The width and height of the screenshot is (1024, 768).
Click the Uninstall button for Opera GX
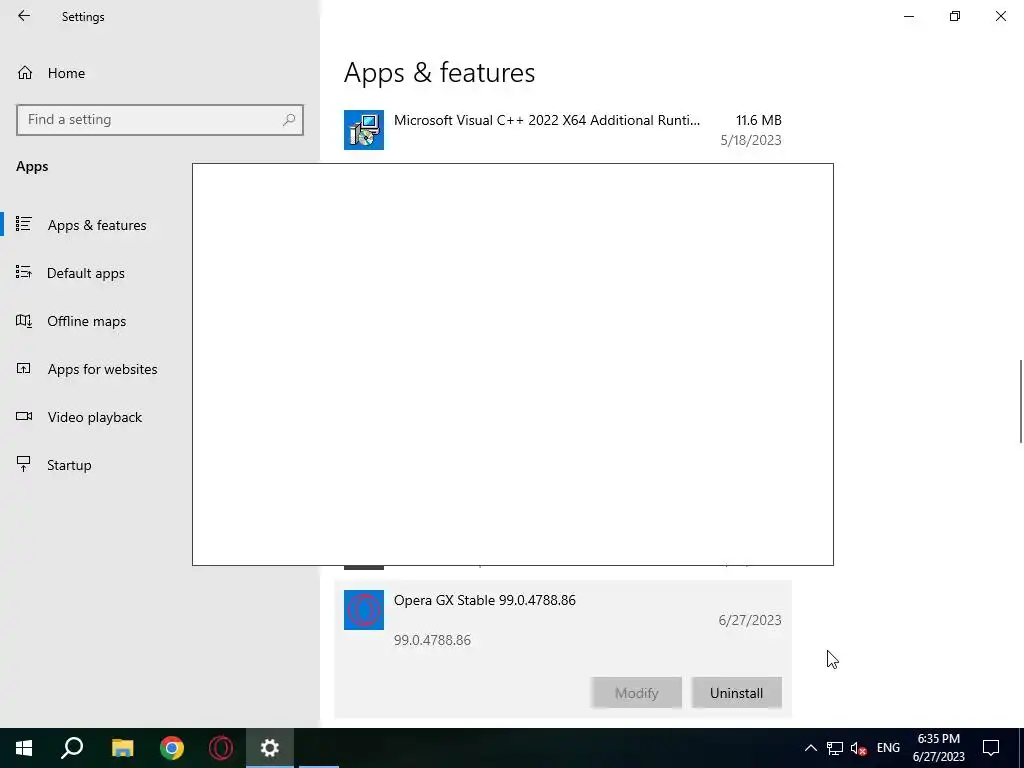pyautogui.click(x=737, y=693)
